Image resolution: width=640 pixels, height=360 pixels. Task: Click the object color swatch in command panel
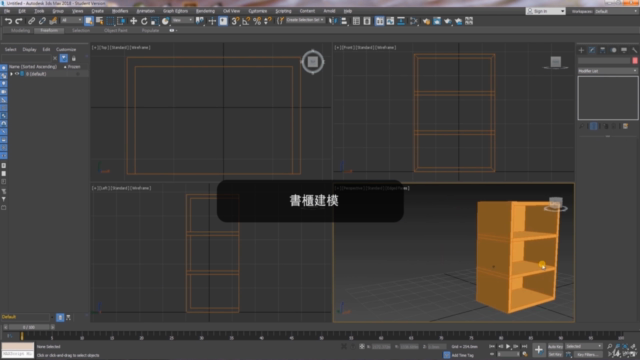pyautogui.click(x=635, y=61)
